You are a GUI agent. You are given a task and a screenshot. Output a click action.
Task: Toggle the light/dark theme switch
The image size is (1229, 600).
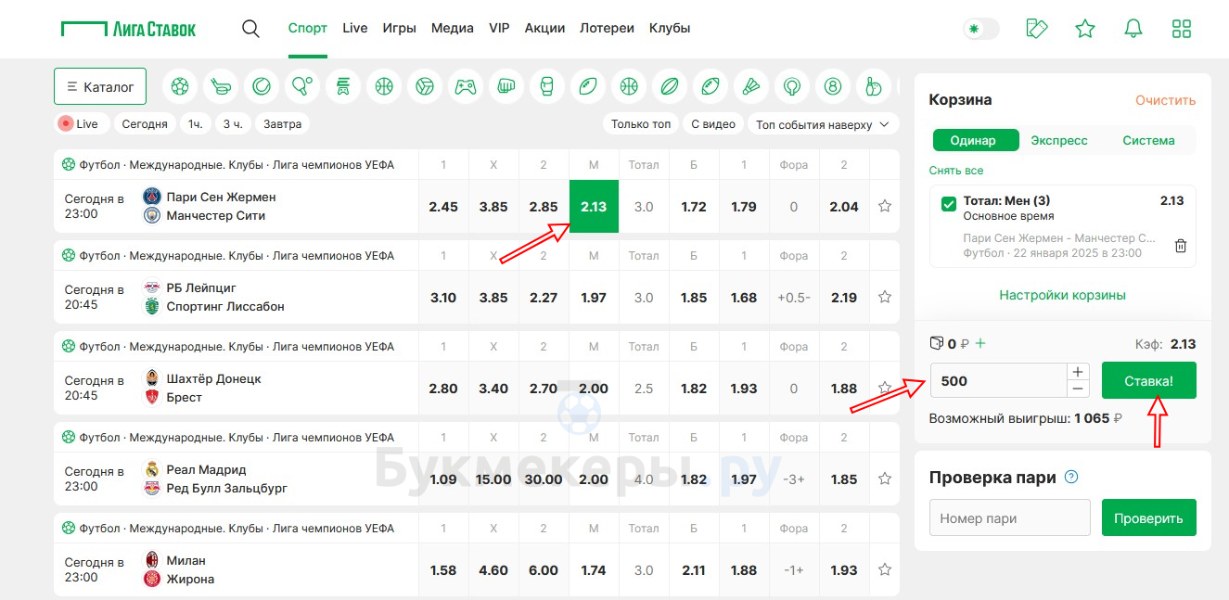pyautogui.click(x=981, y=29)
